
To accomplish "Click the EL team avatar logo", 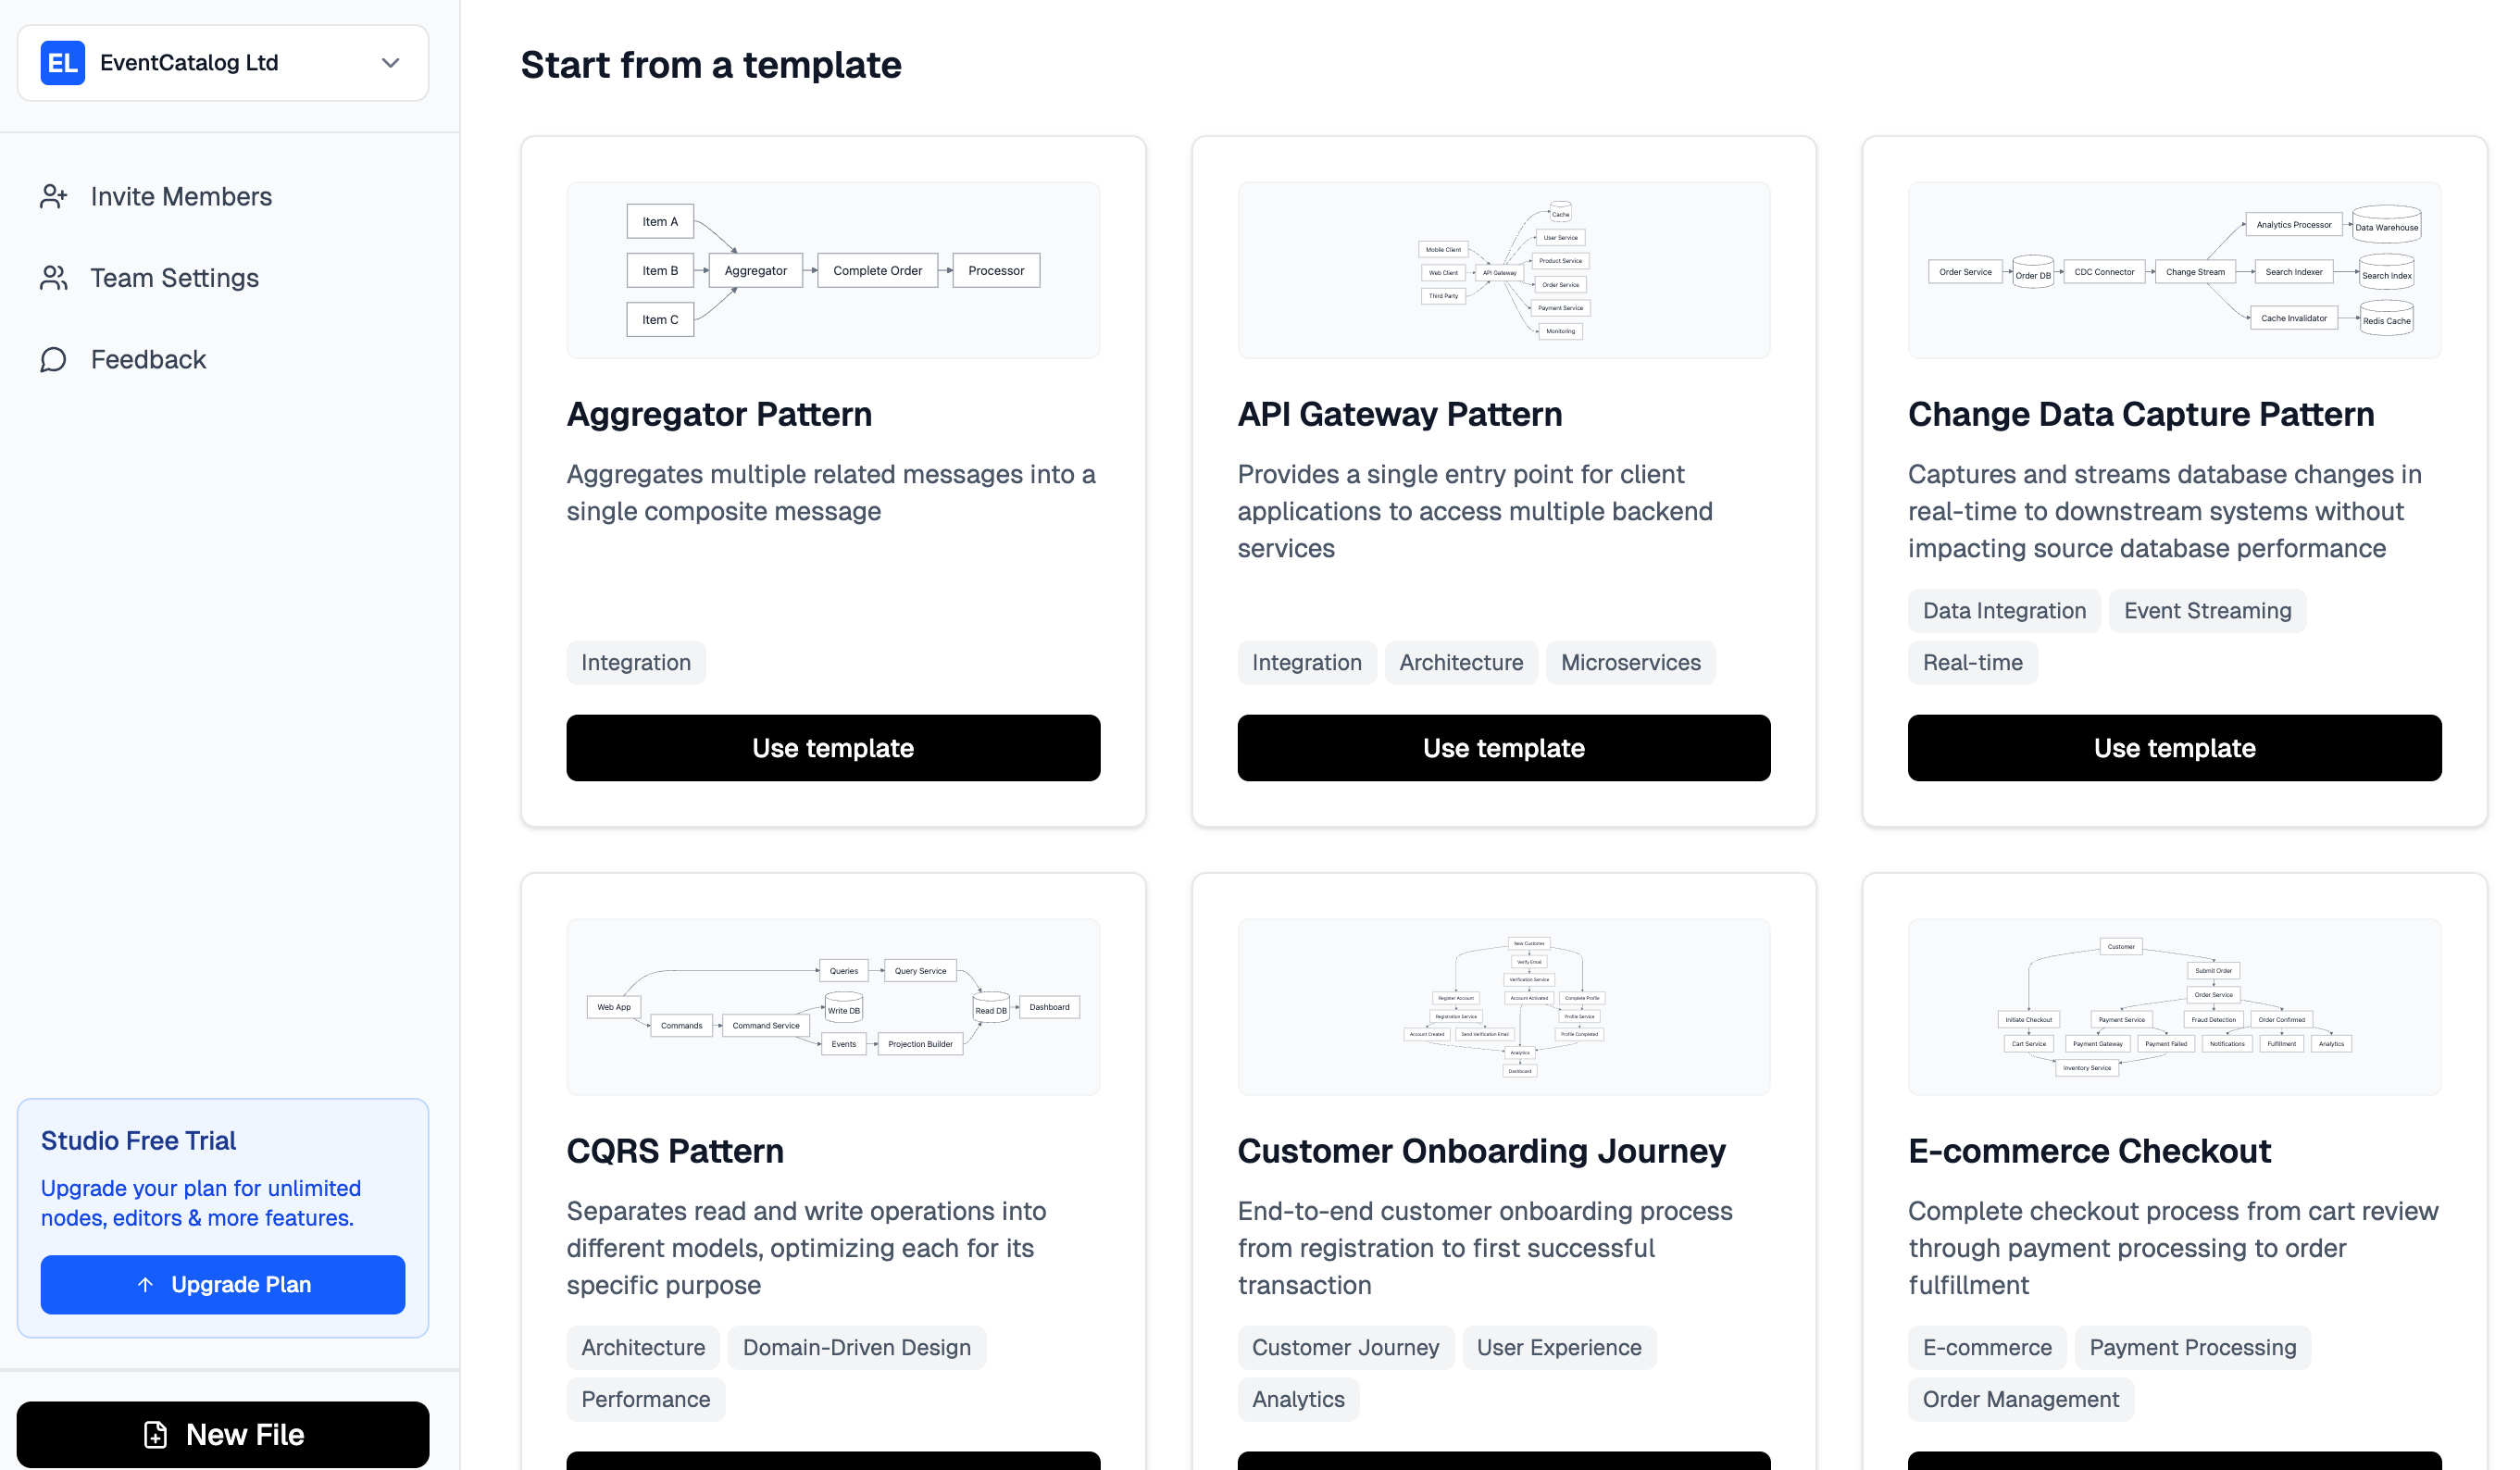I will [x=62, y=63].
